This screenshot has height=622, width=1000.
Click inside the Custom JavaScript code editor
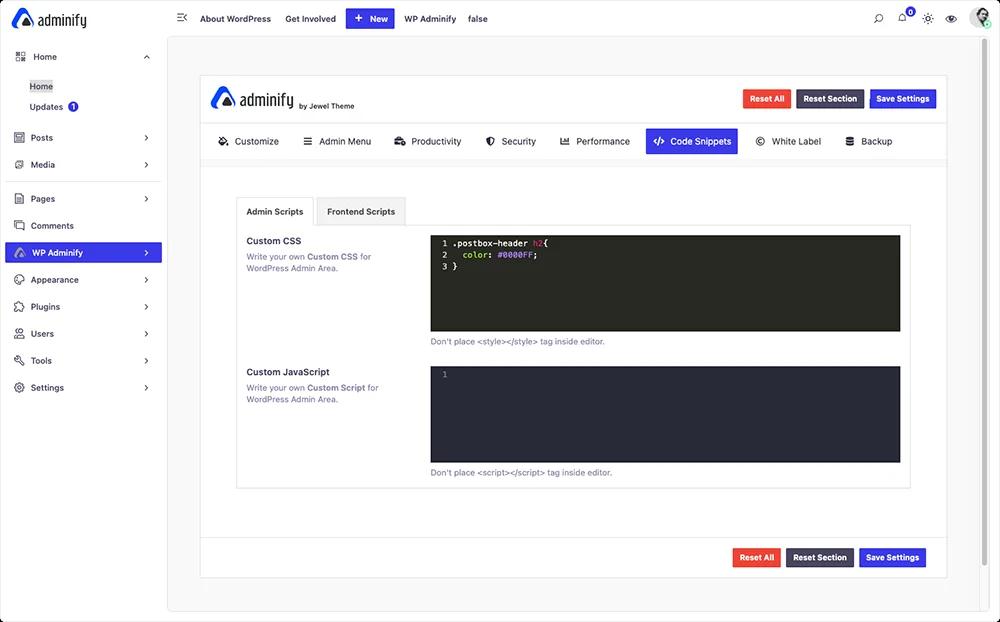665,414
